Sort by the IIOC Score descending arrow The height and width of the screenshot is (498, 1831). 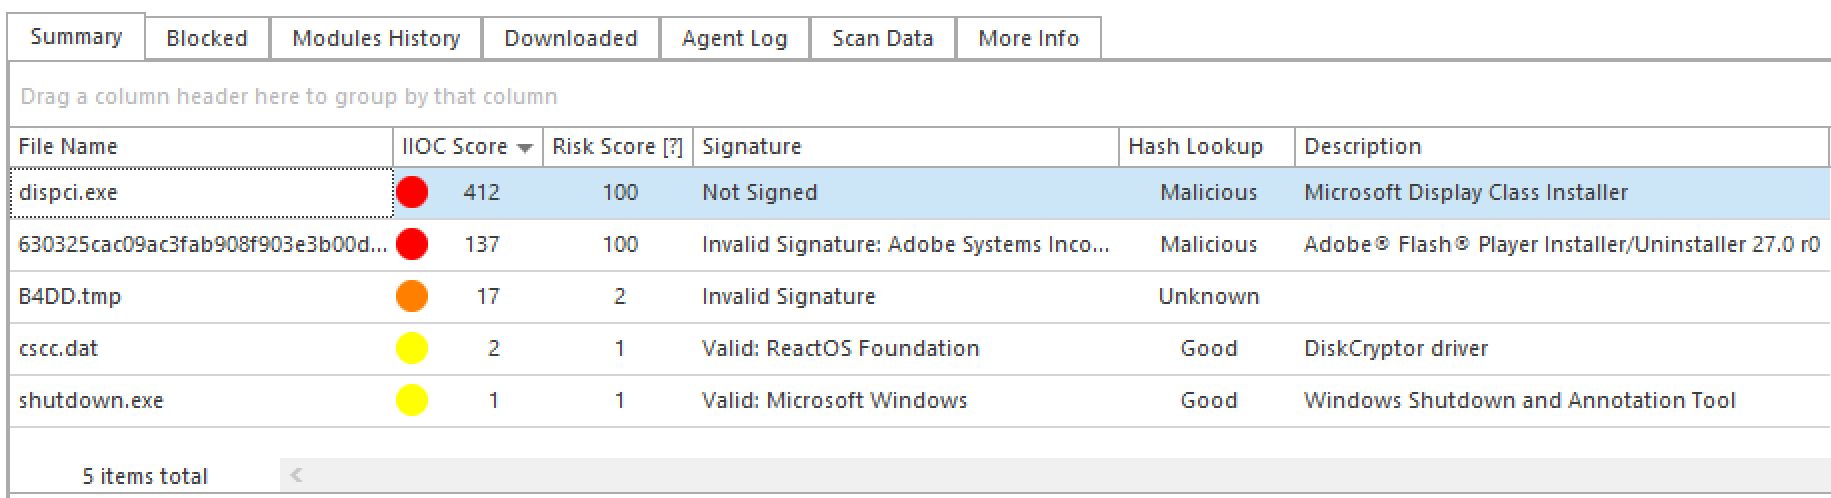(x=525, y=148)
